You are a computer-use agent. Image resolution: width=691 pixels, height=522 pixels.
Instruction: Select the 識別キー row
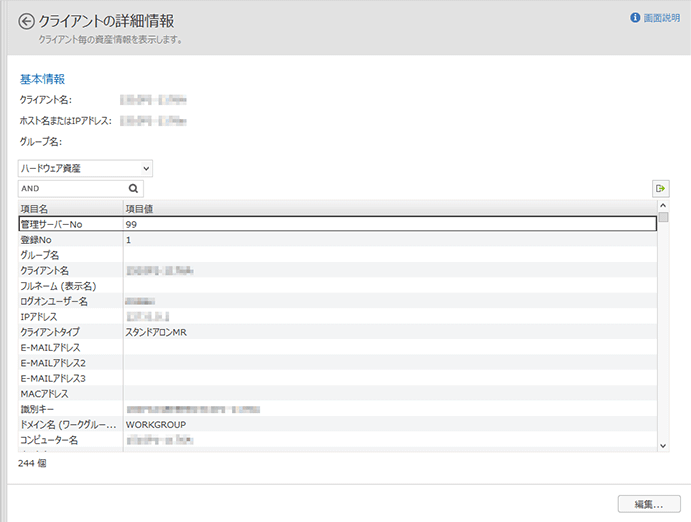pyautogui.click(x=338, y=409)
